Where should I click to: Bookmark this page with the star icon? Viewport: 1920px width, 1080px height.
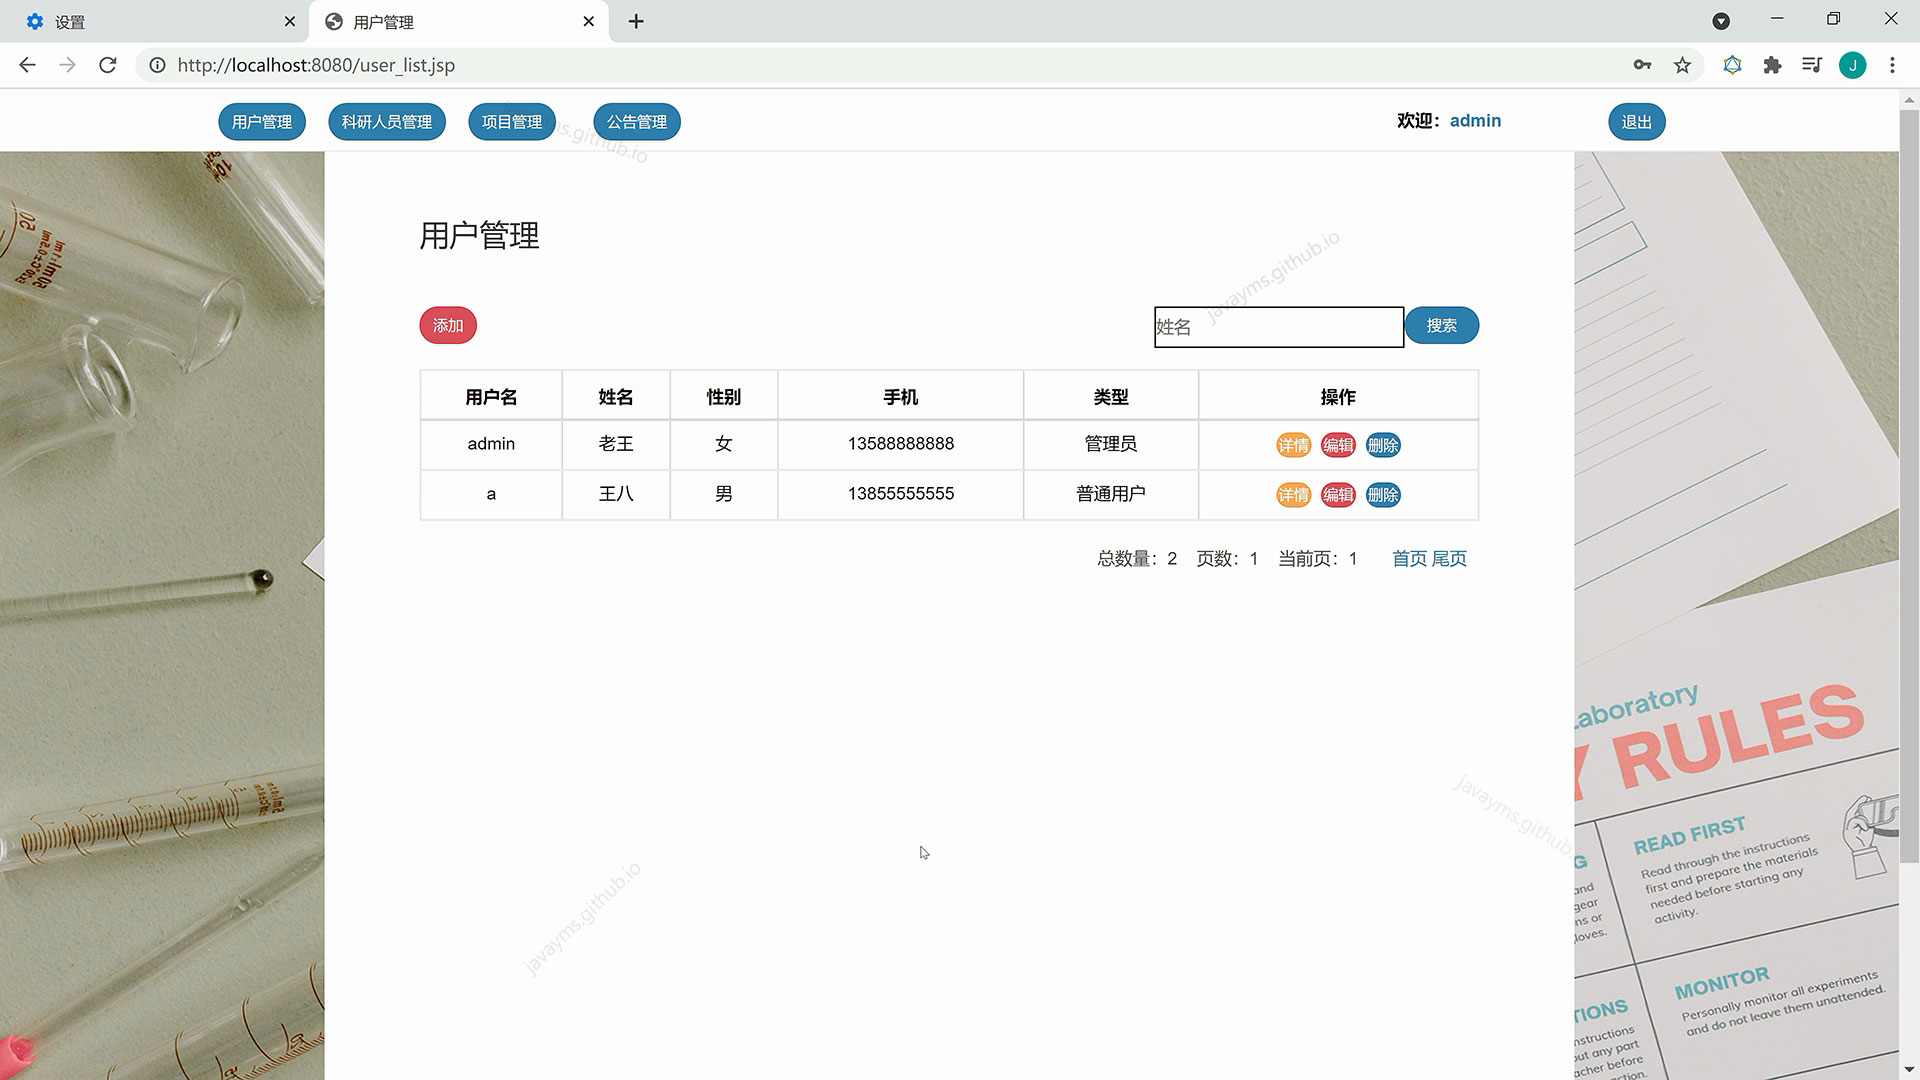(1682, 65)
